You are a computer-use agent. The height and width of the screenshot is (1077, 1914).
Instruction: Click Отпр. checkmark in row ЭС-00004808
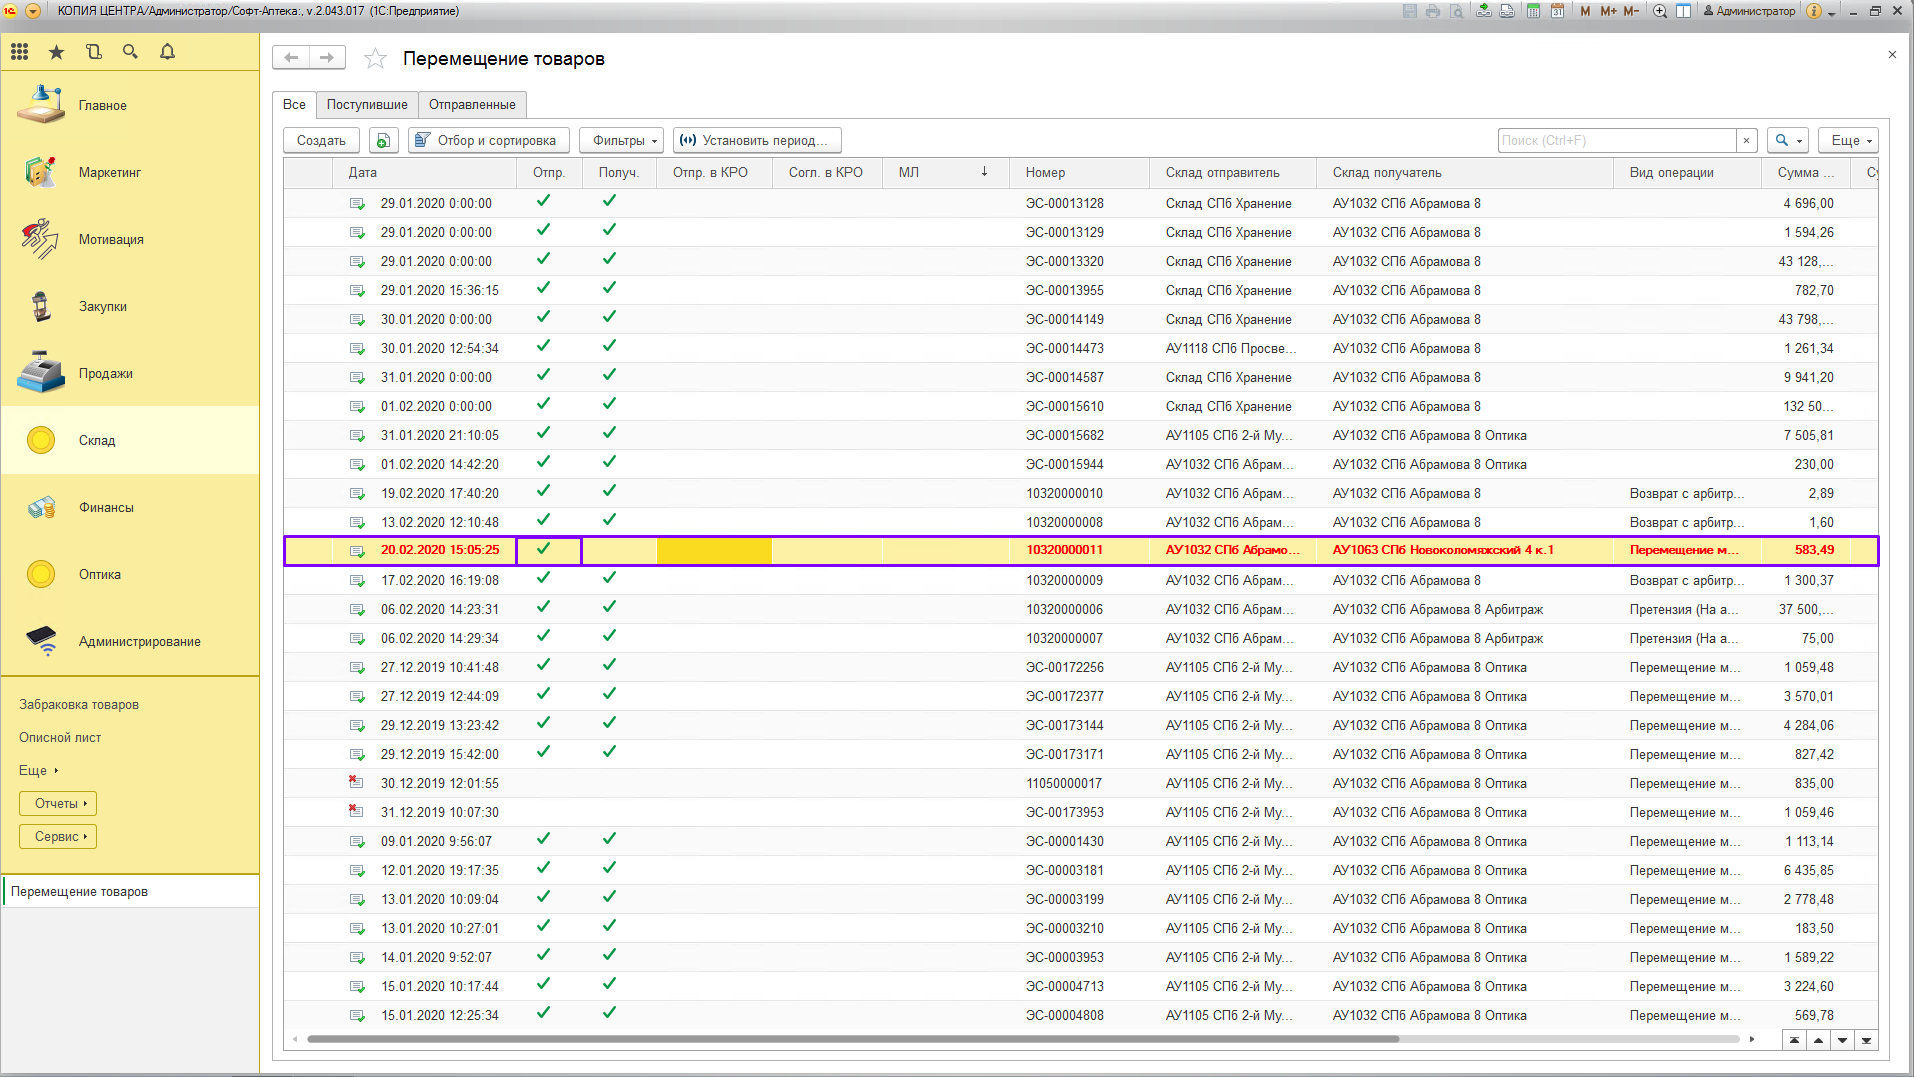tap(544, 1013)
